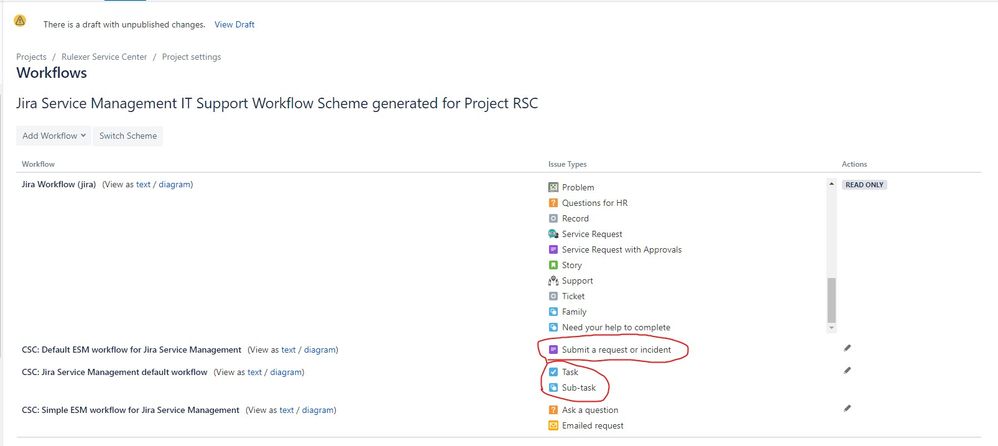This screenshot has width=998, height=446.
Task: Click the Problem issue type label
Action: point(578,188)
